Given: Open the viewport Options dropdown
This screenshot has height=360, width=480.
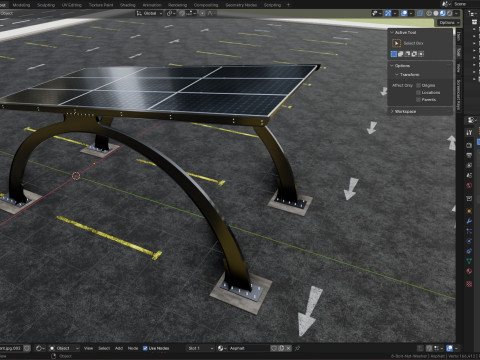Looking at the screenshot, I should [x=449, y=22].
